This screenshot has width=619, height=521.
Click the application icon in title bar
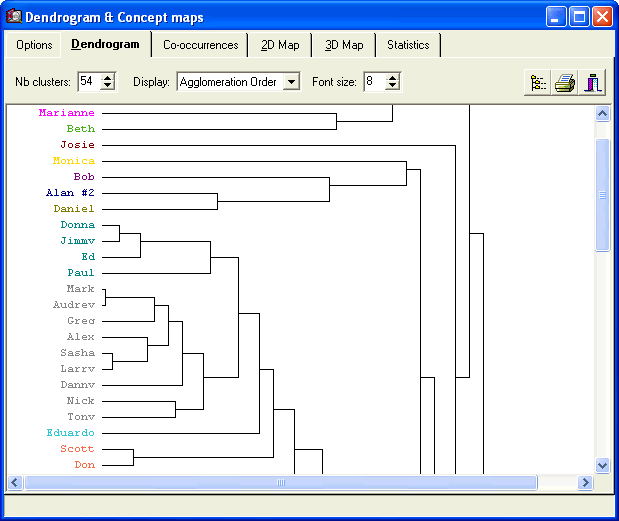pyautogui.click(x=14, y=17)
